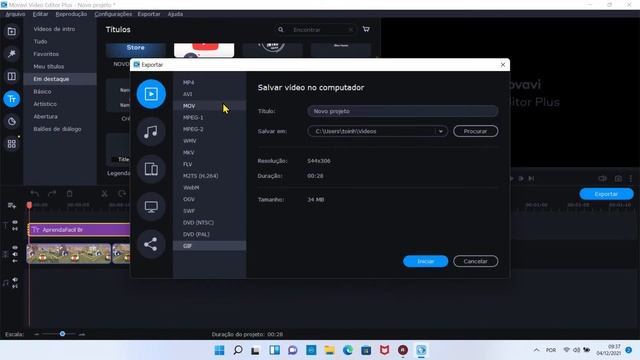Click the red playhead marker on timeline
Viewport: 640px width, 360px height.
pos(29,205)
